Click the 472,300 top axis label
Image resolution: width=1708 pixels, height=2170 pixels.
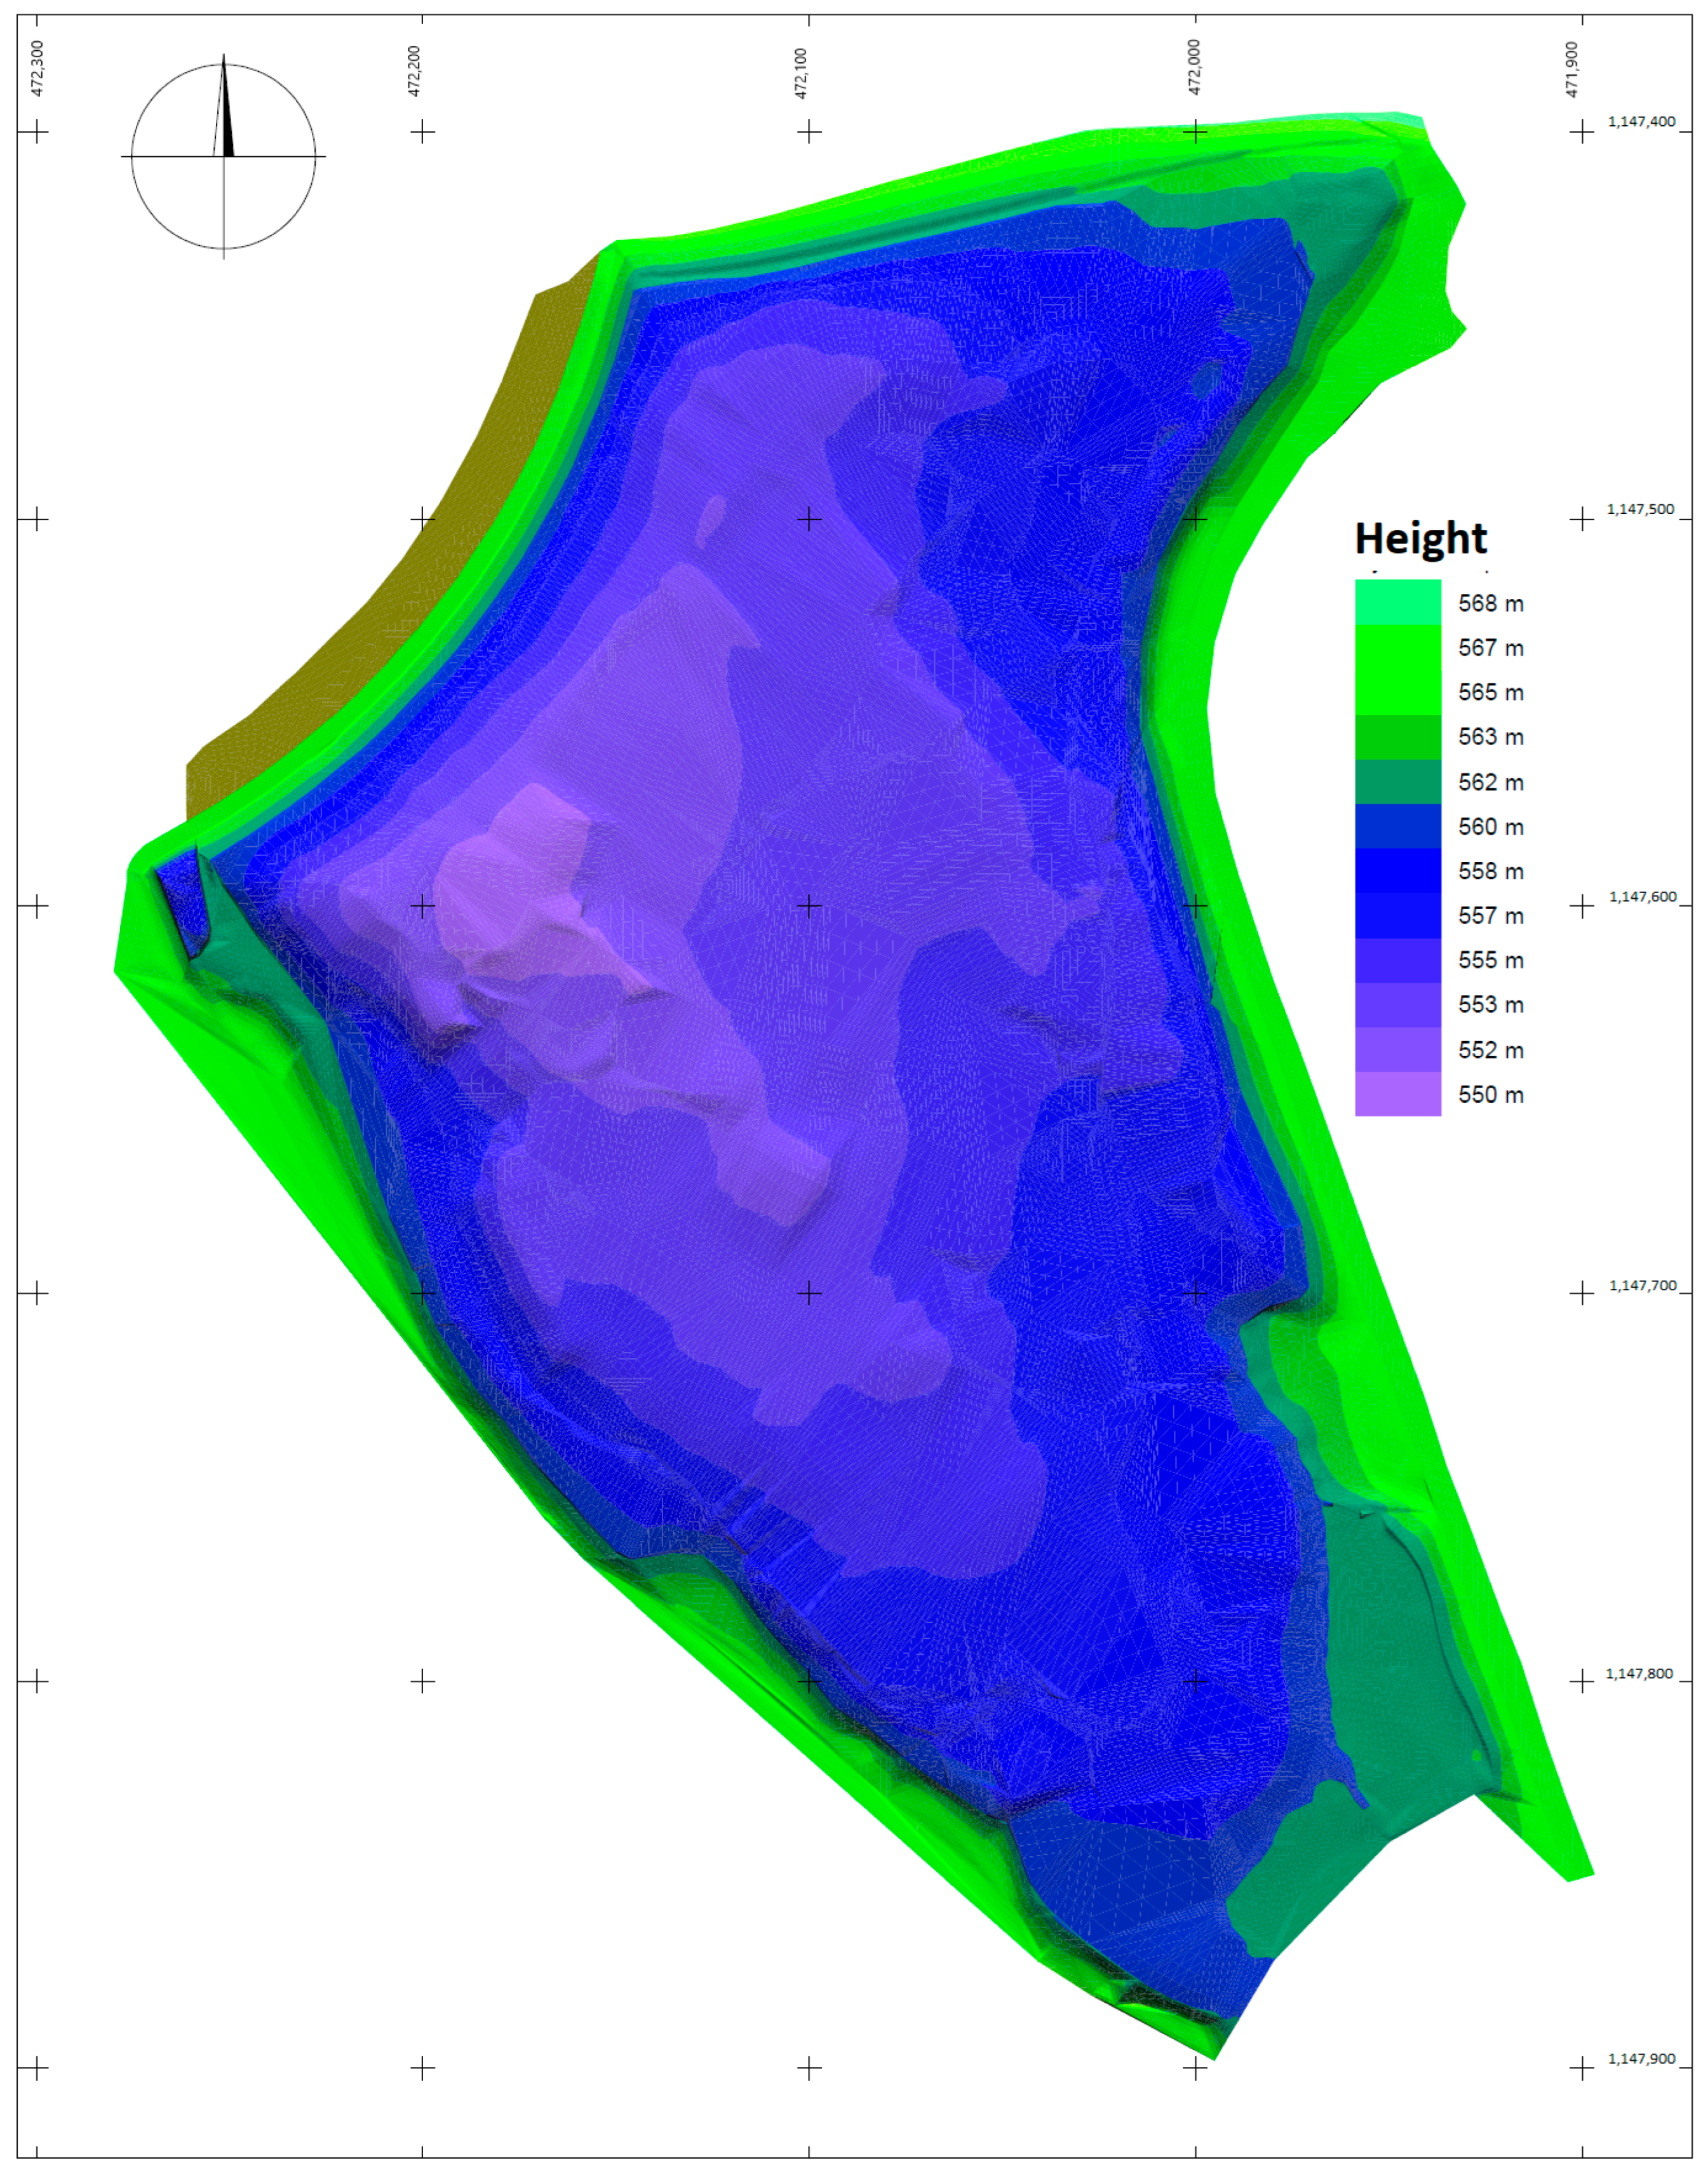(38, 69)
